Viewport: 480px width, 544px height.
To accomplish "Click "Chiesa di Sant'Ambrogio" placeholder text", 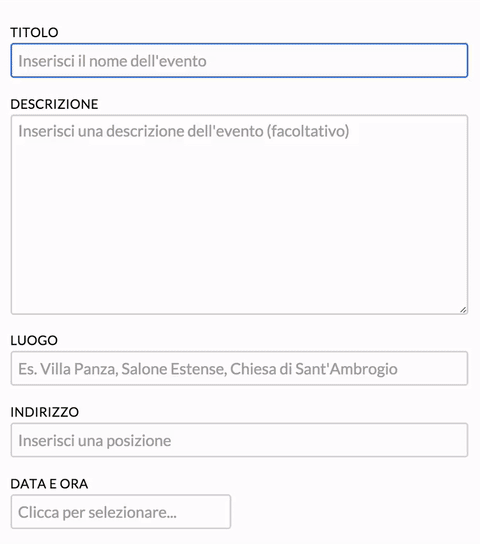I will pyautogui.click(x=314, y=369).
